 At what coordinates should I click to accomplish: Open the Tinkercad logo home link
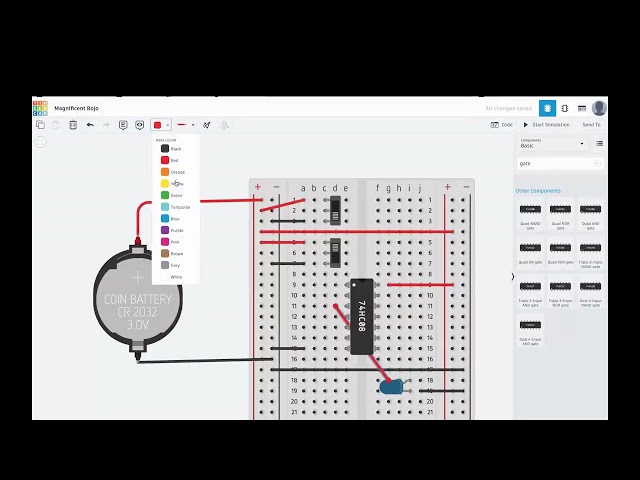40,108
